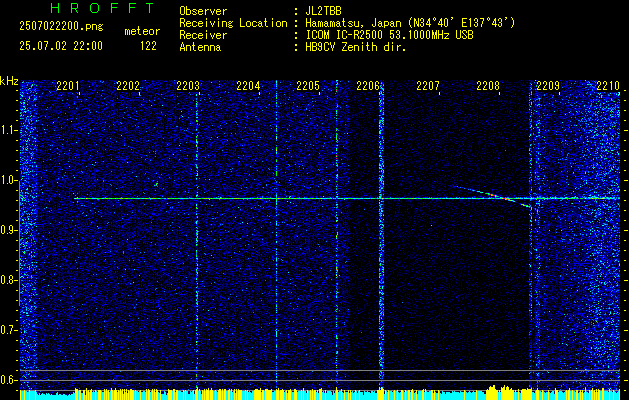Viewport: 629px width, 400px height.
Task: Click the kHz axis unit label
Action: (x=9, y=81)
